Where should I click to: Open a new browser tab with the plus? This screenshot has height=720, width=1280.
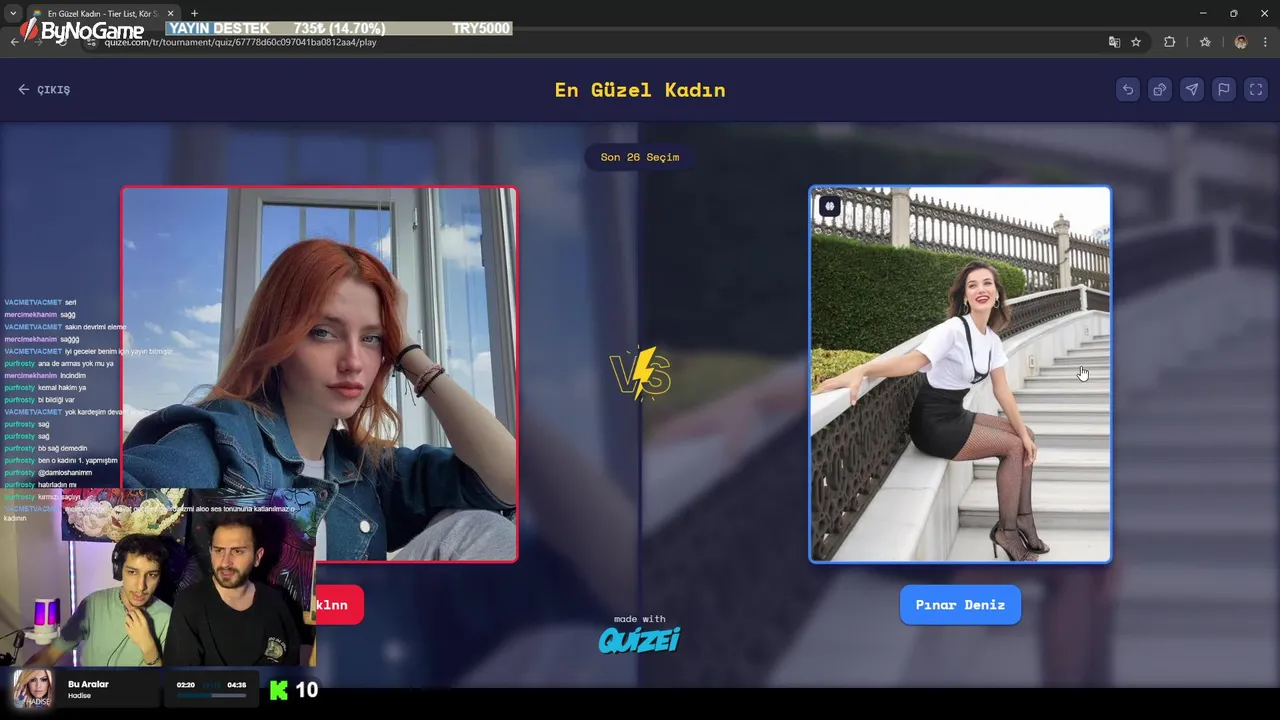pyautogui.click(x=194, y=13)
